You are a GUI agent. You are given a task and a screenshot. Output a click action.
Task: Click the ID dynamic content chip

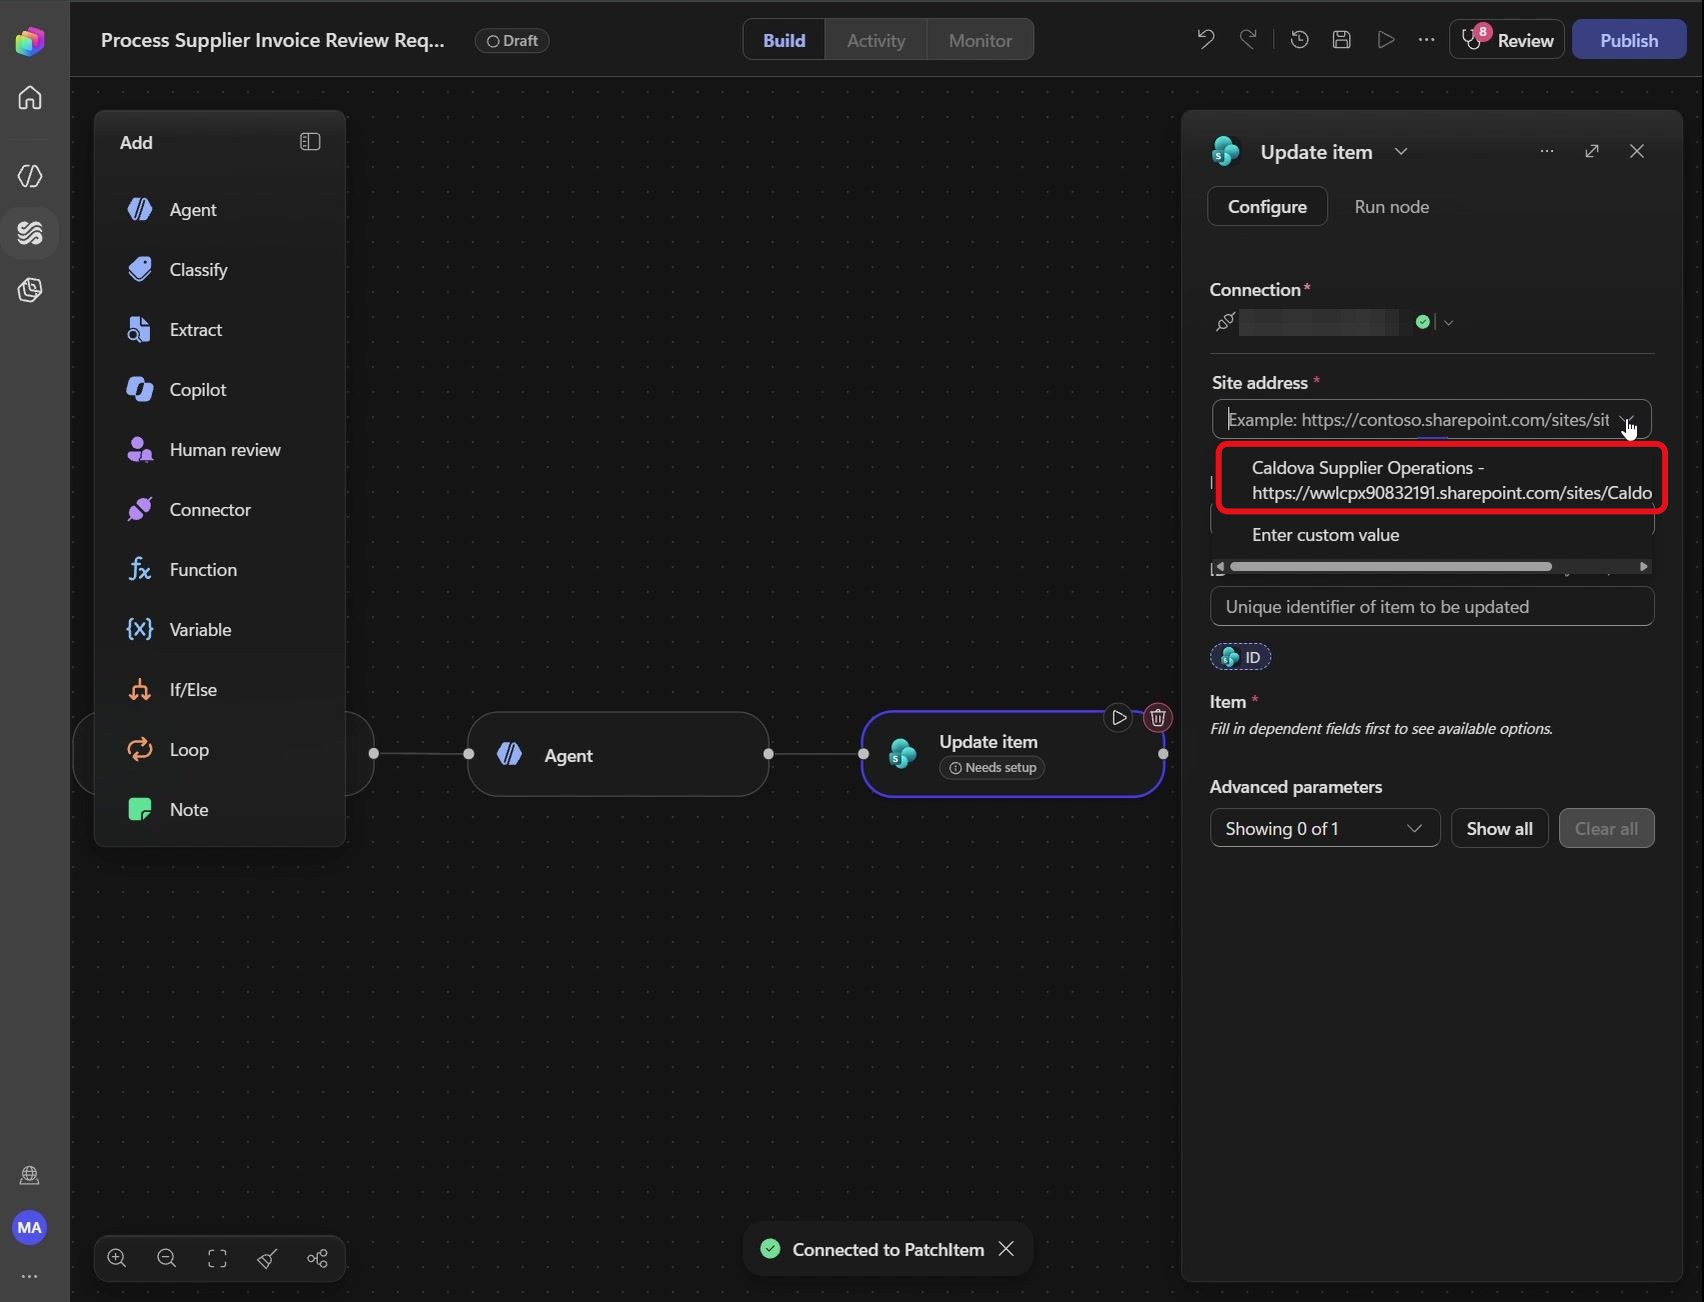pos(1240,657)
